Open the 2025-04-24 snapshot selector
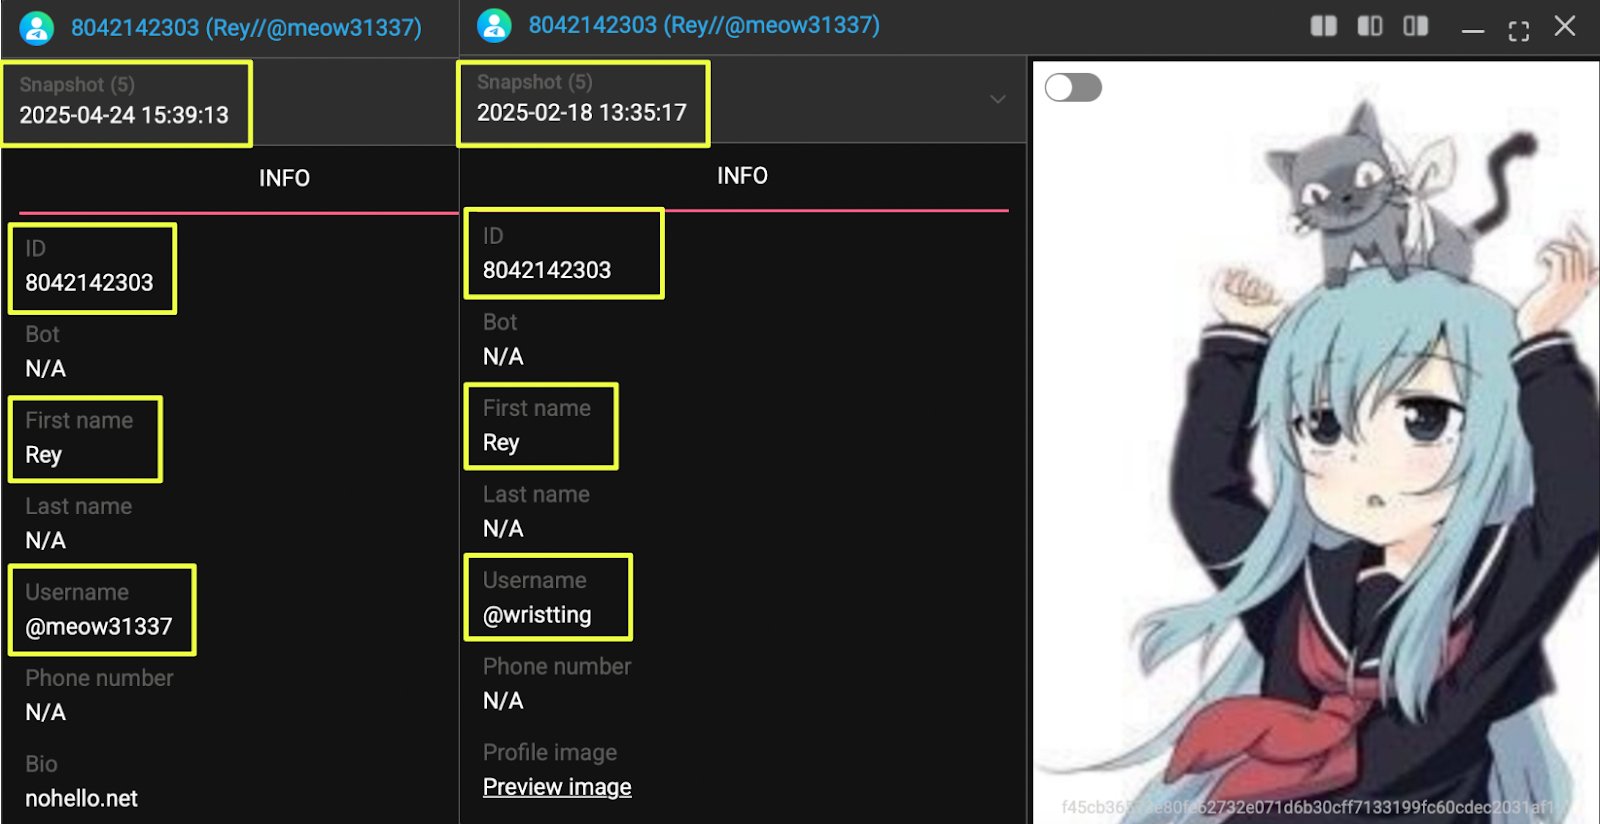 (x=125, y=103)
